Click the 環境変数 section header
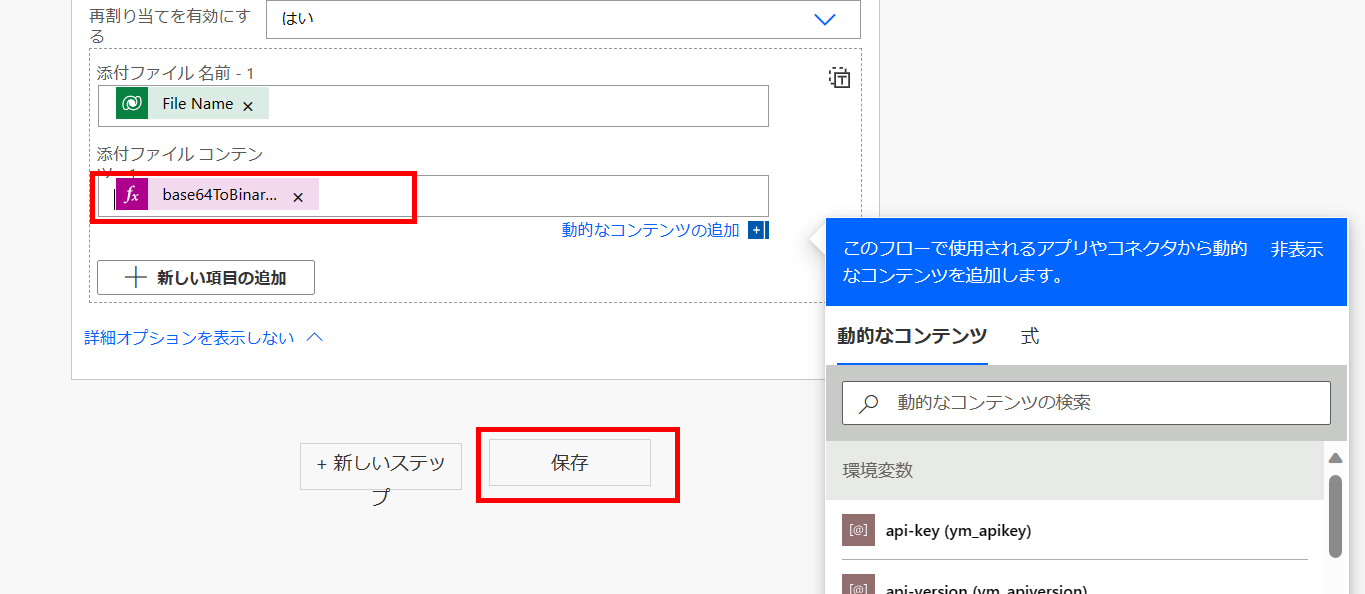The height and width of the screenshot is (594, 1365). 1075,470
